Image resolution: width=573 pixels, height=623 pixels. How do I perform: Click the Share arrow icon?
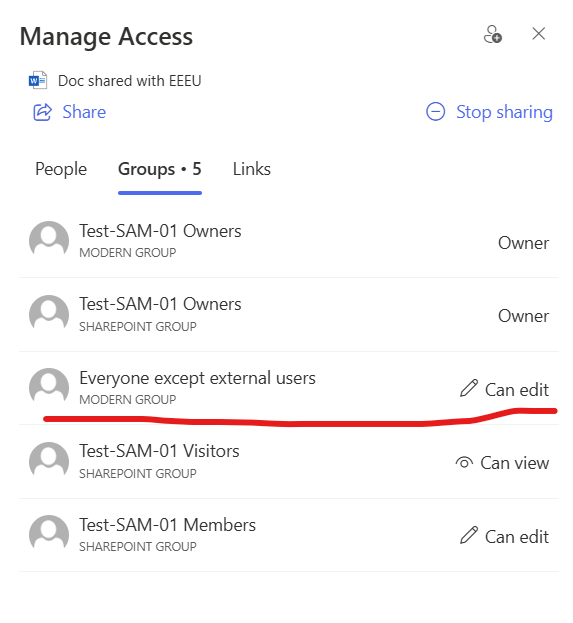click(x=42, y=112)
